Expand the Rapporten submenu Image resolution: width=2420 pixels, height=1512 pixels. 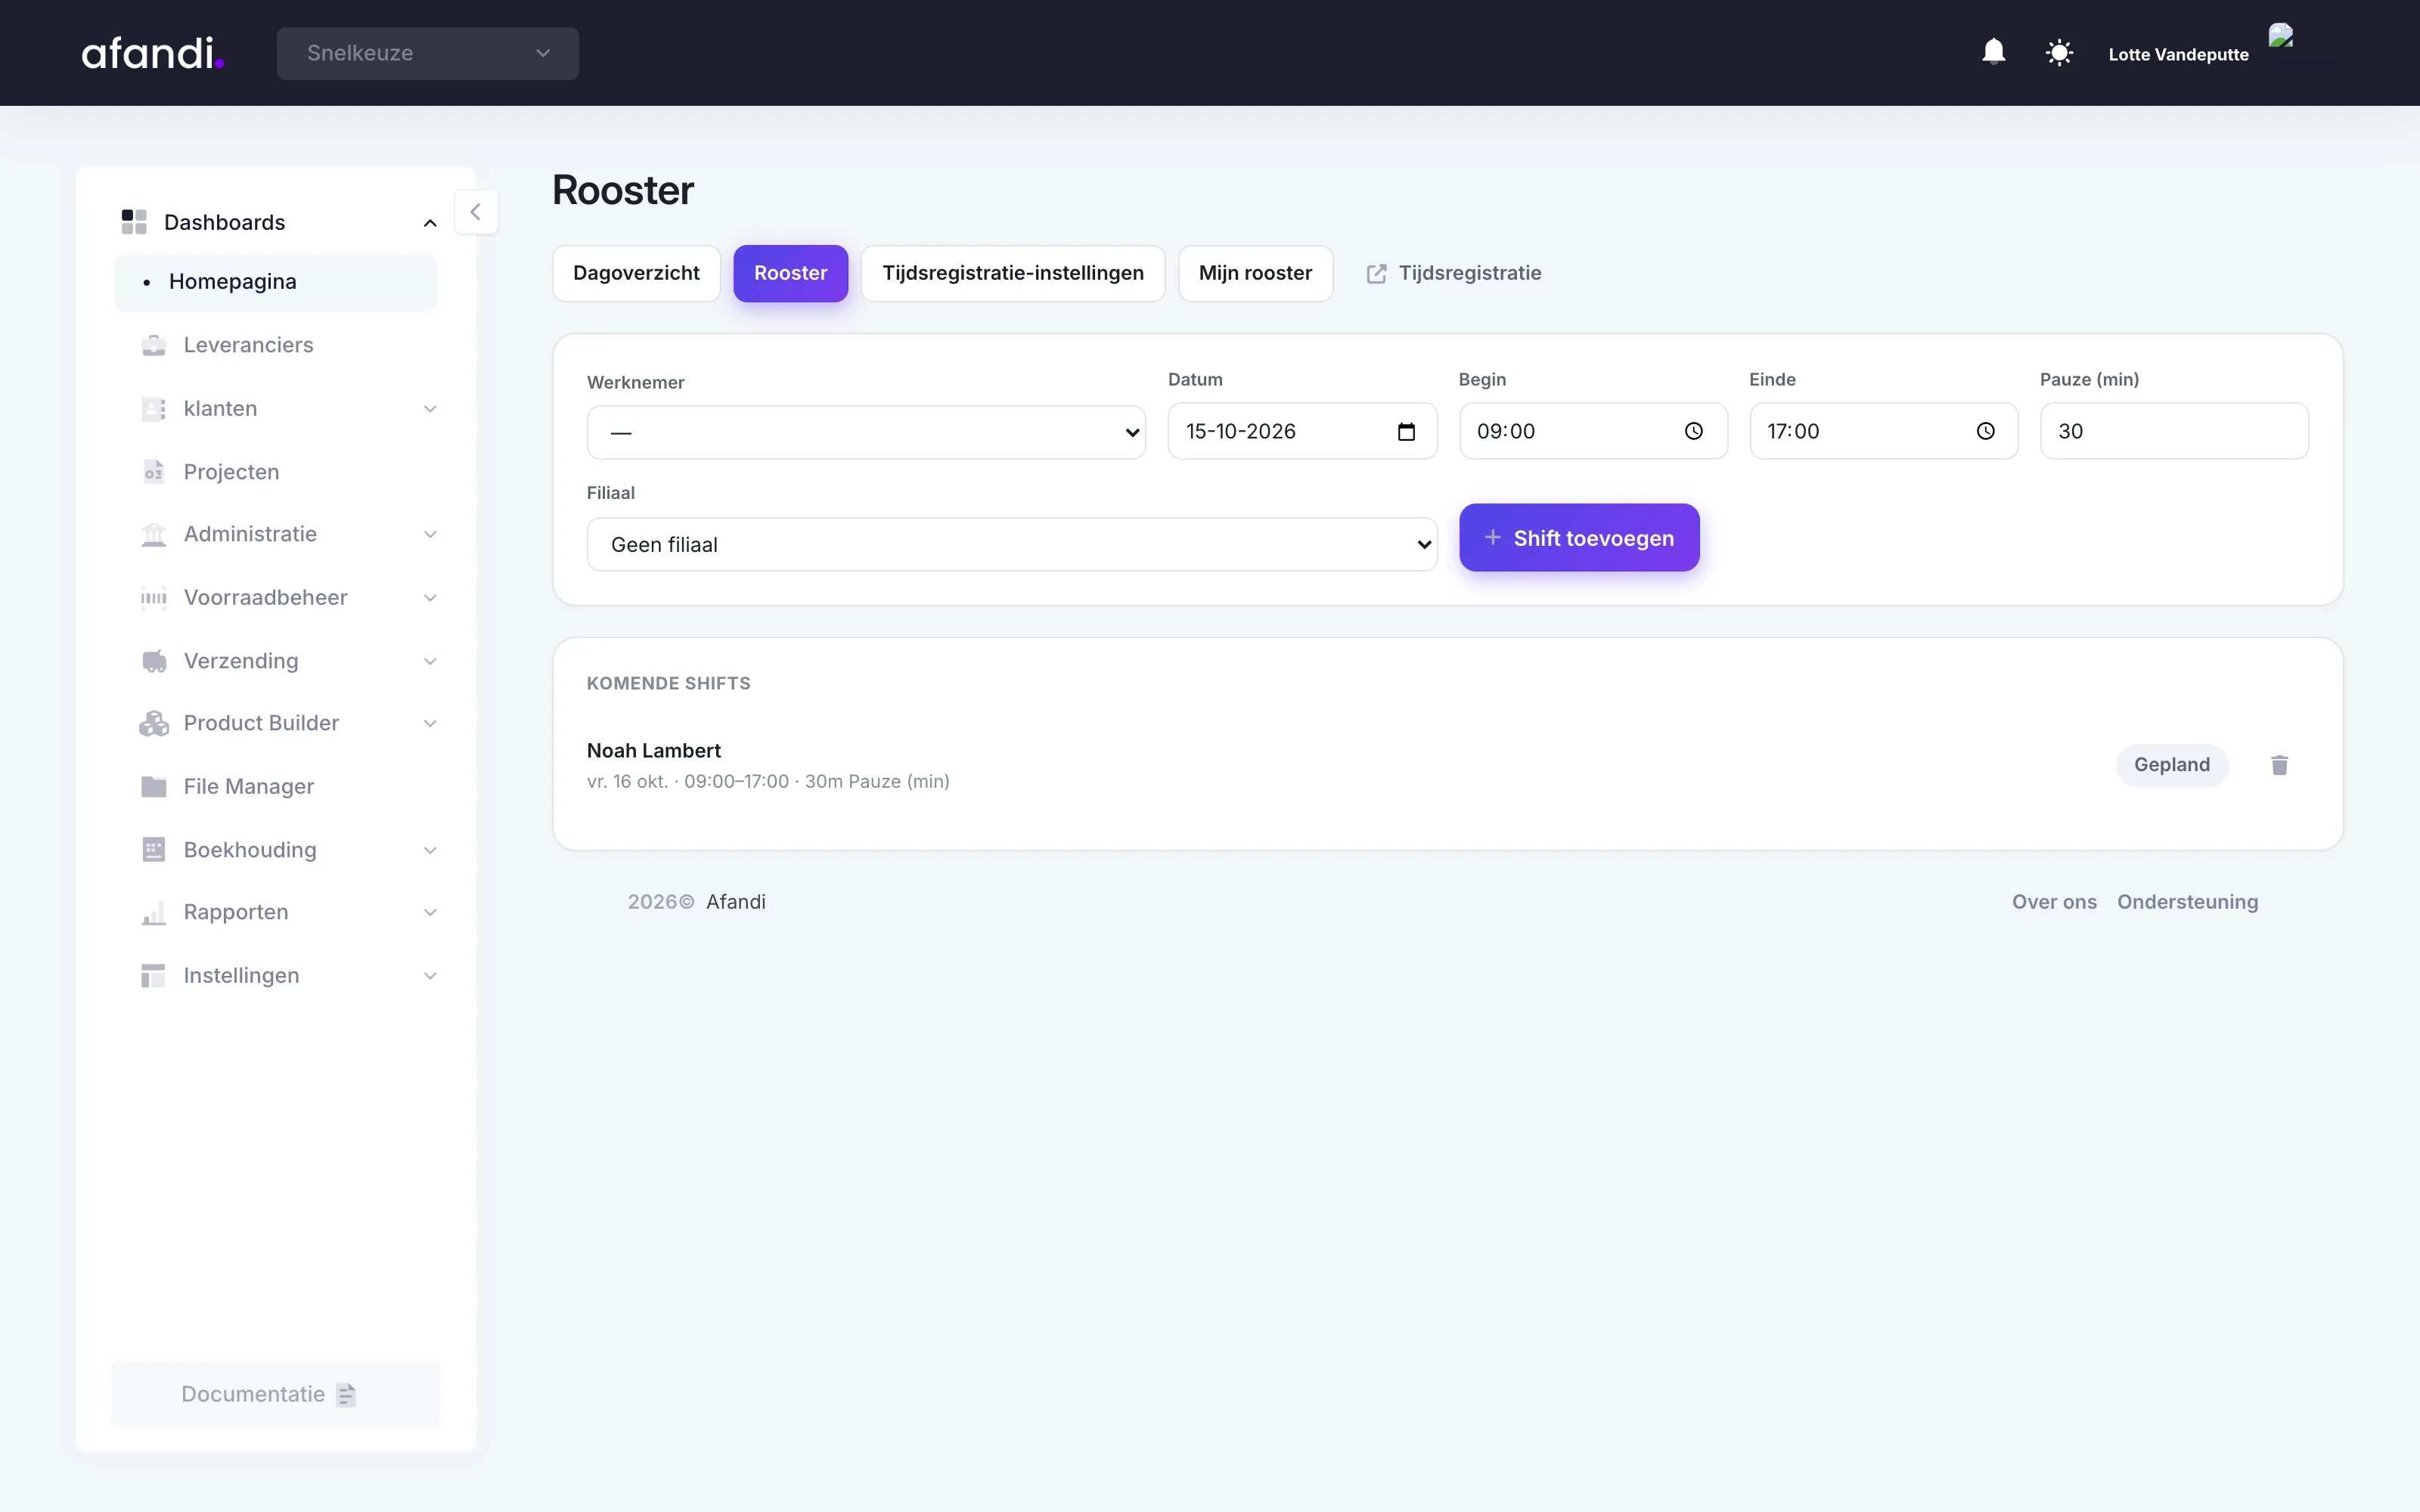(x=430, y=913)
